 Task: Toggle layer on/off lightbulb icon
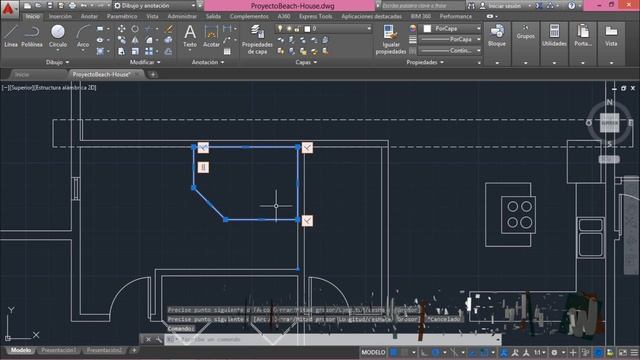[x=280, y=29]
